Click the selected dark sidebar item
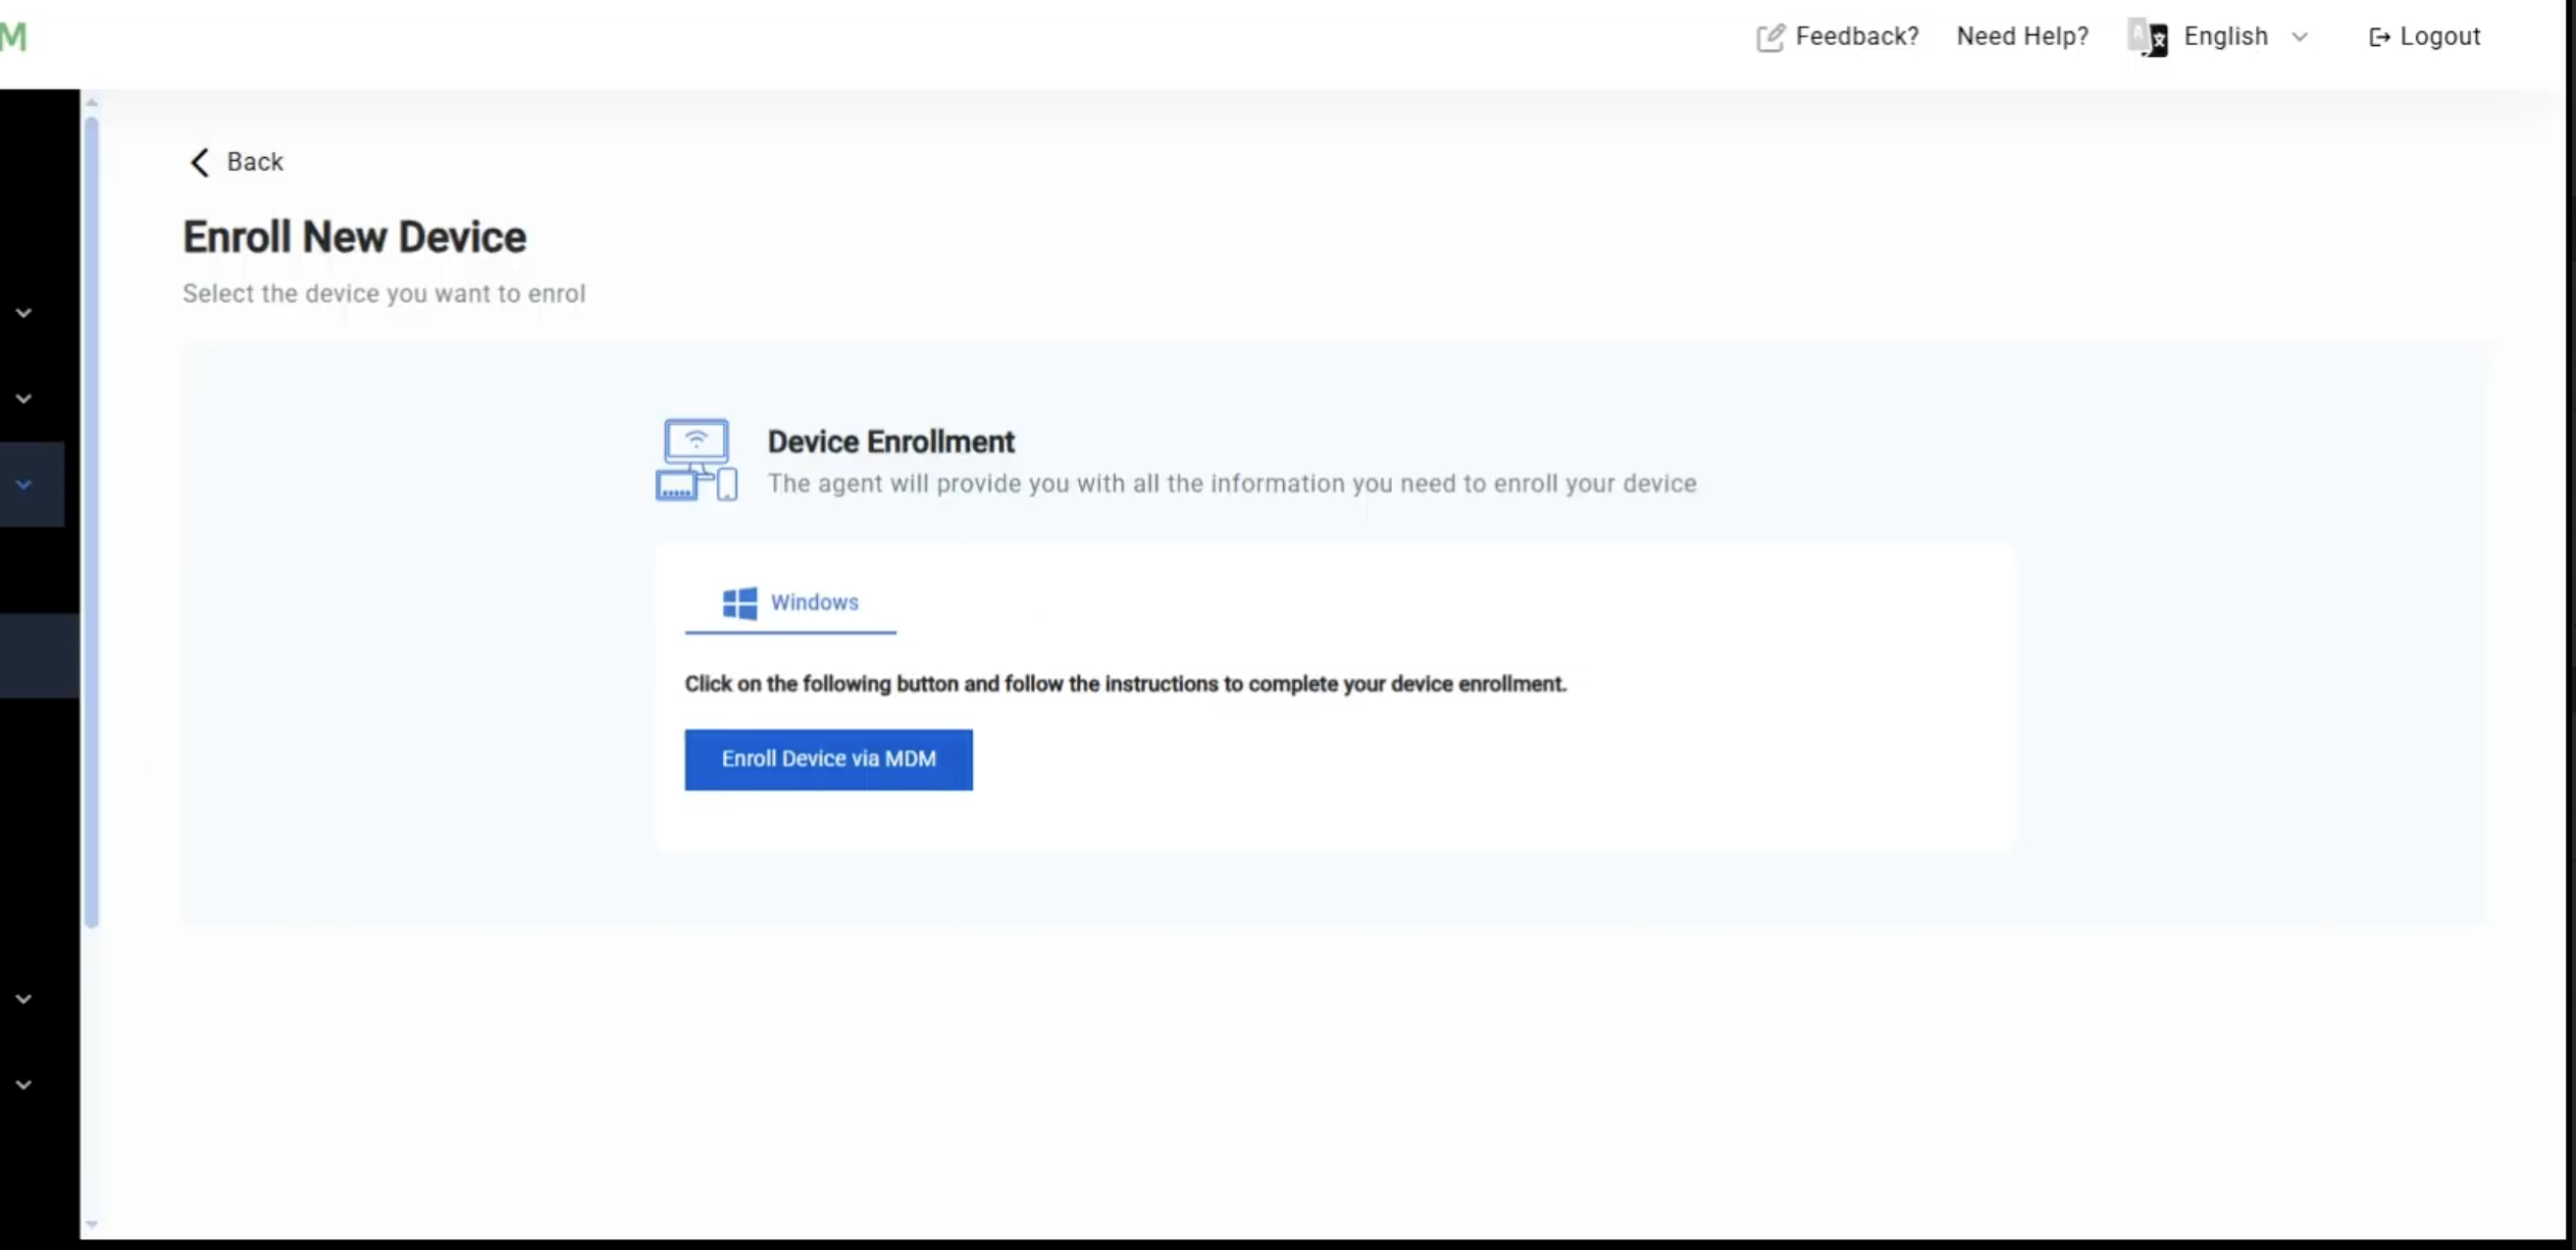 pyautogui.click(x=38, y=655)
